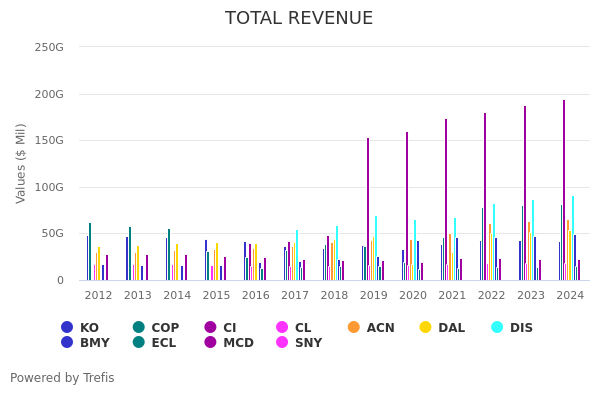Toggle the KO series in the legend
Image resolution: width=600 pixels, height=400 pixels.
(80, 327)
